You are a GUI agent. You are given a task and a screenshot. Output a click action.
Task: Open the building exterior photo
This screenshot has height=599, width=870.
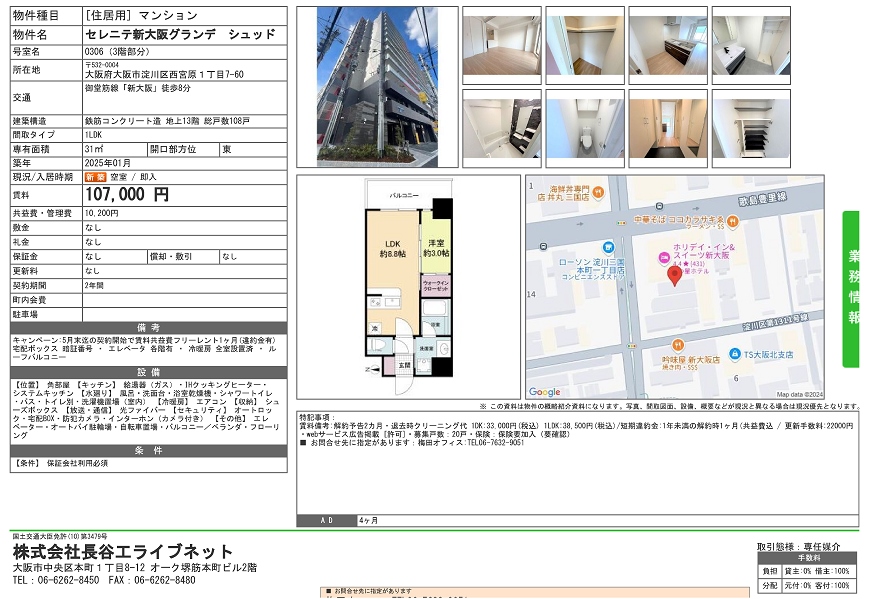click(x=377, y=87)
